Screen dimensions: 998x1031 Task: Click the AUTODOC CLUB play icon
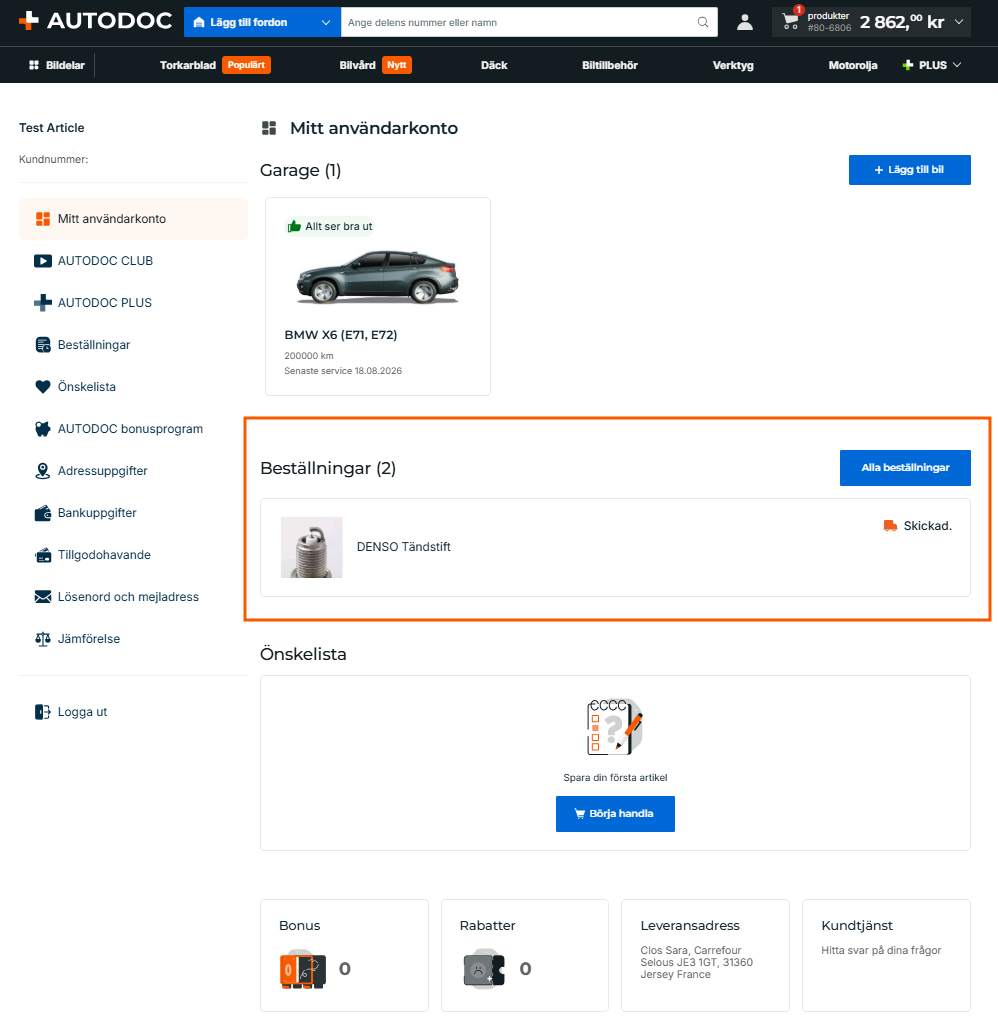tap(43, 261)
